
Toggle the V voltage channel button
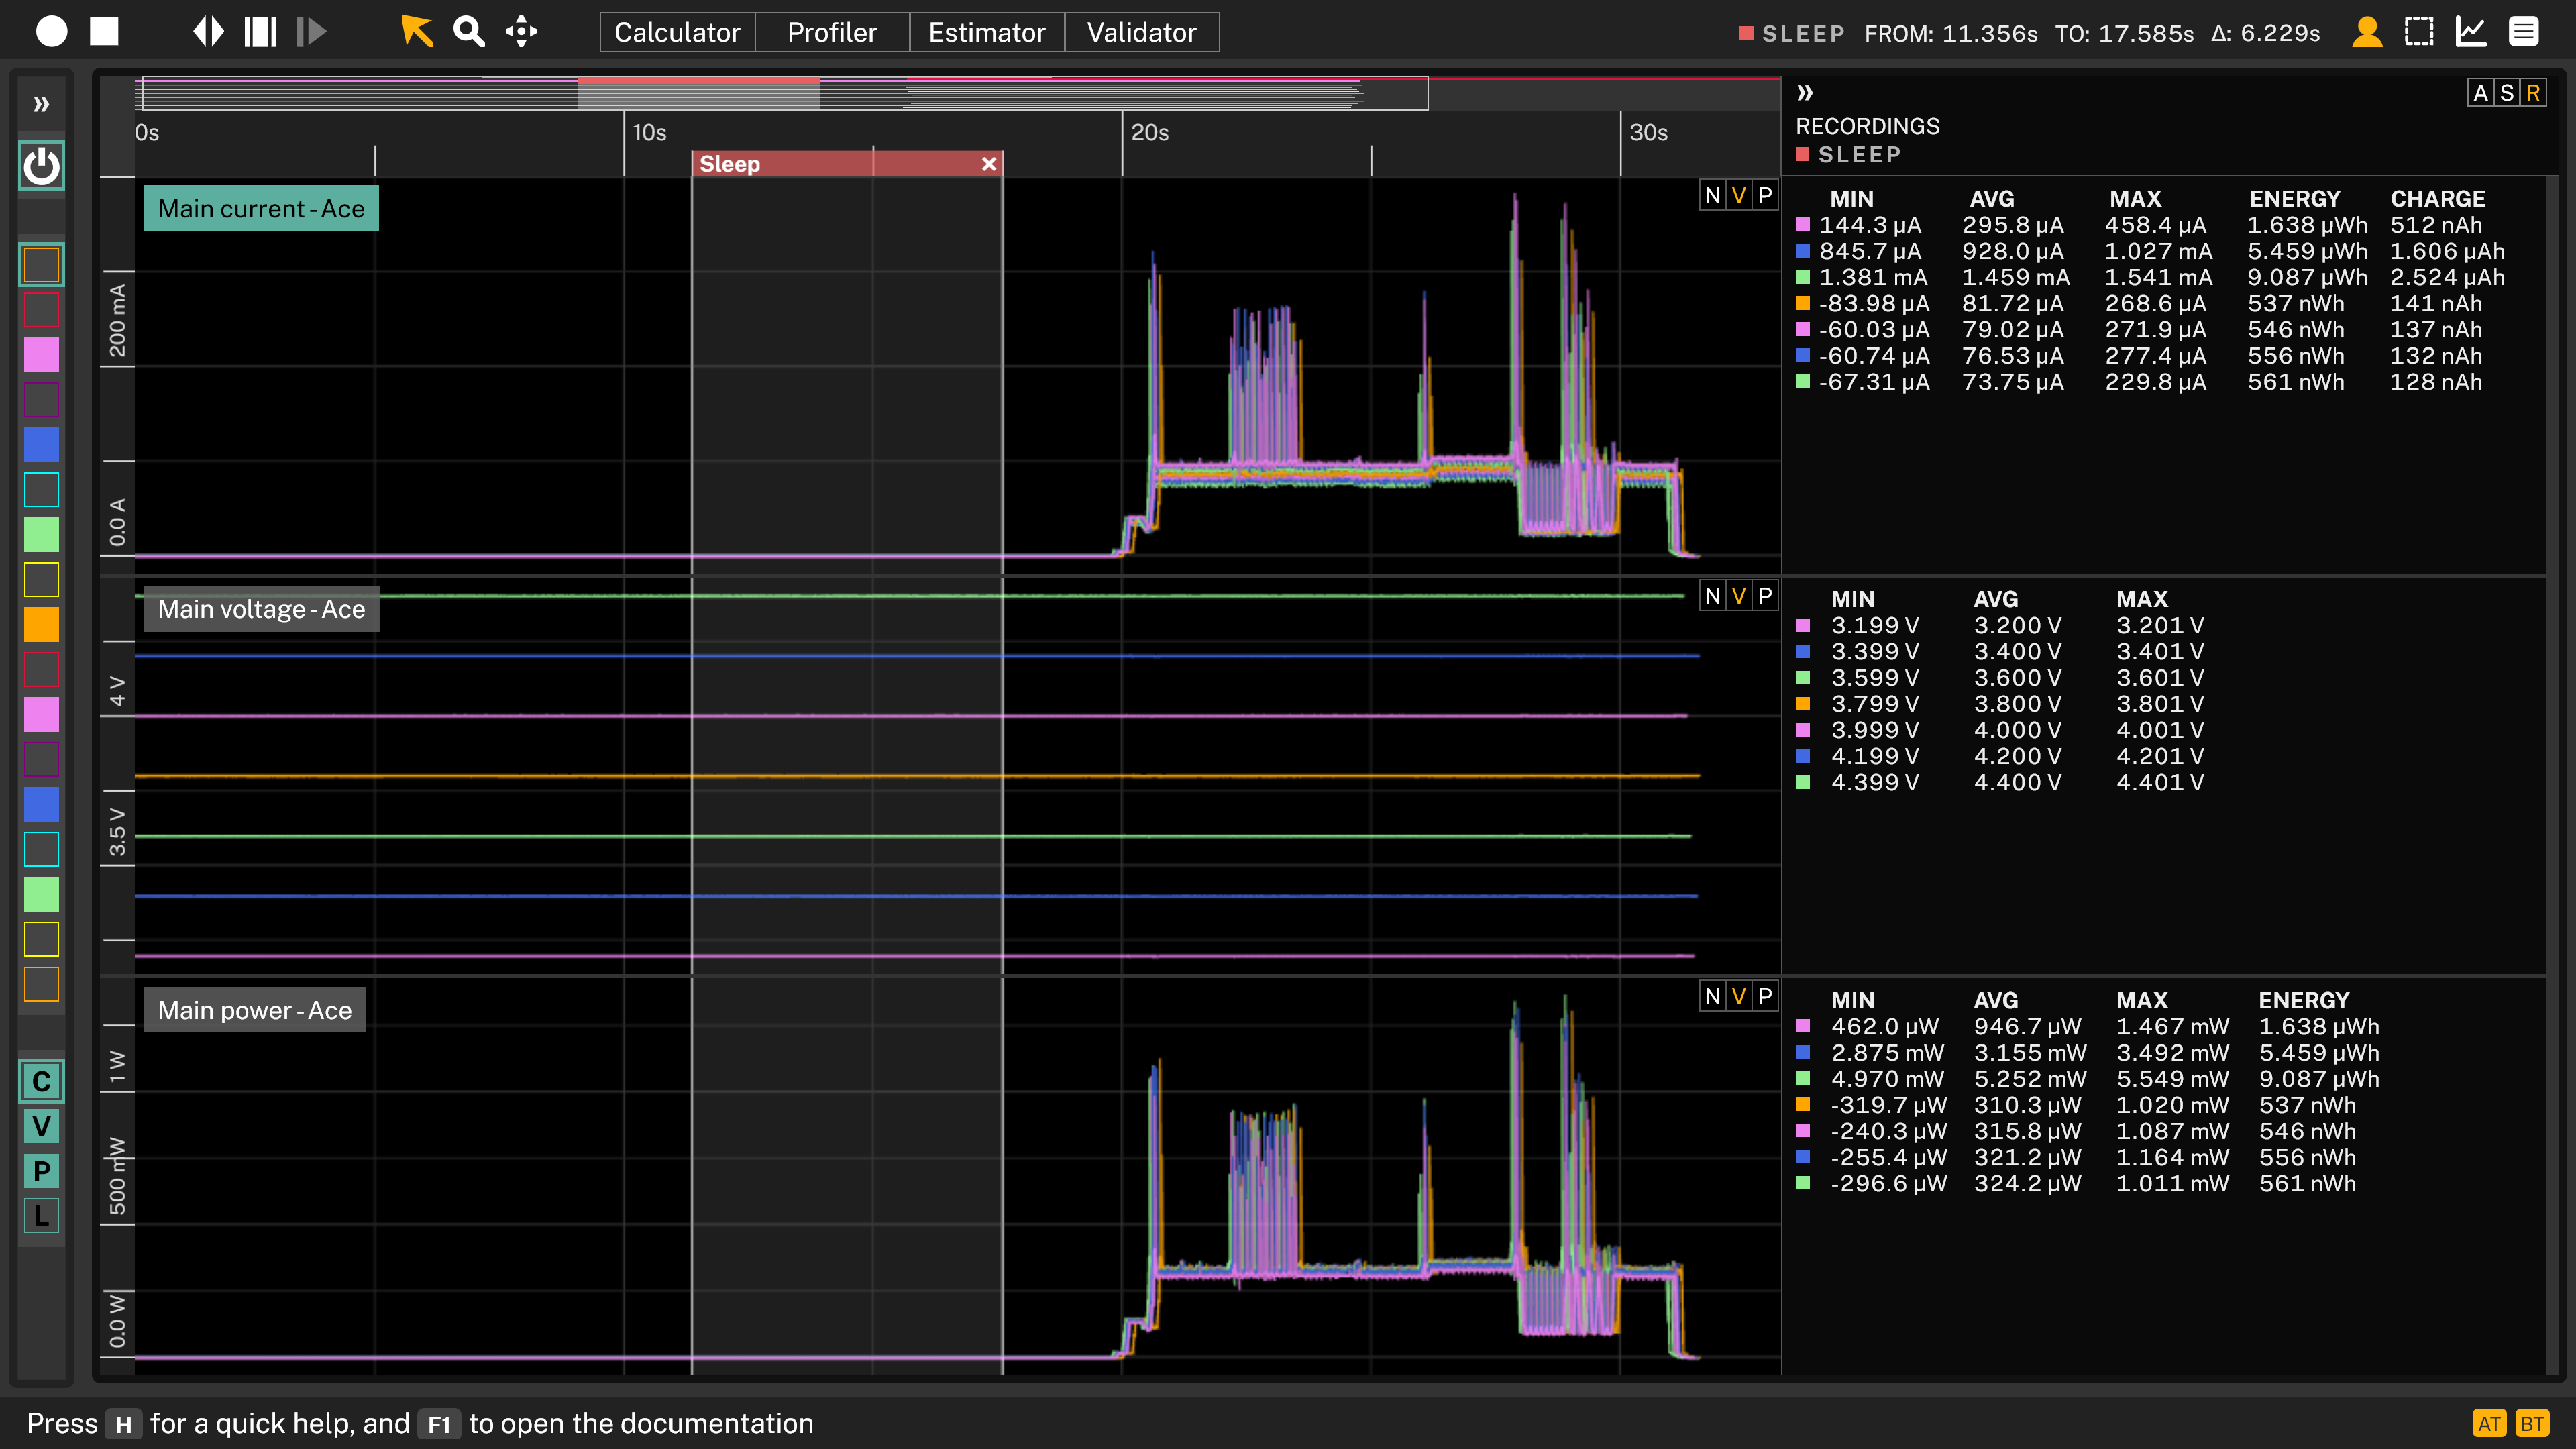click(41, 1126)
